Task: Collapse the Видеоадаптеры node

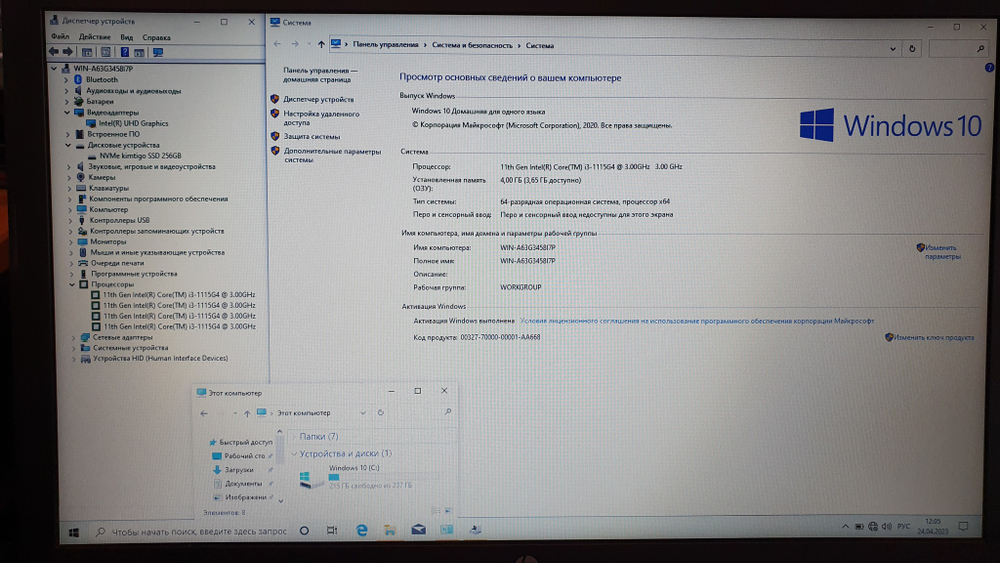Action: (x=66, y=113)
